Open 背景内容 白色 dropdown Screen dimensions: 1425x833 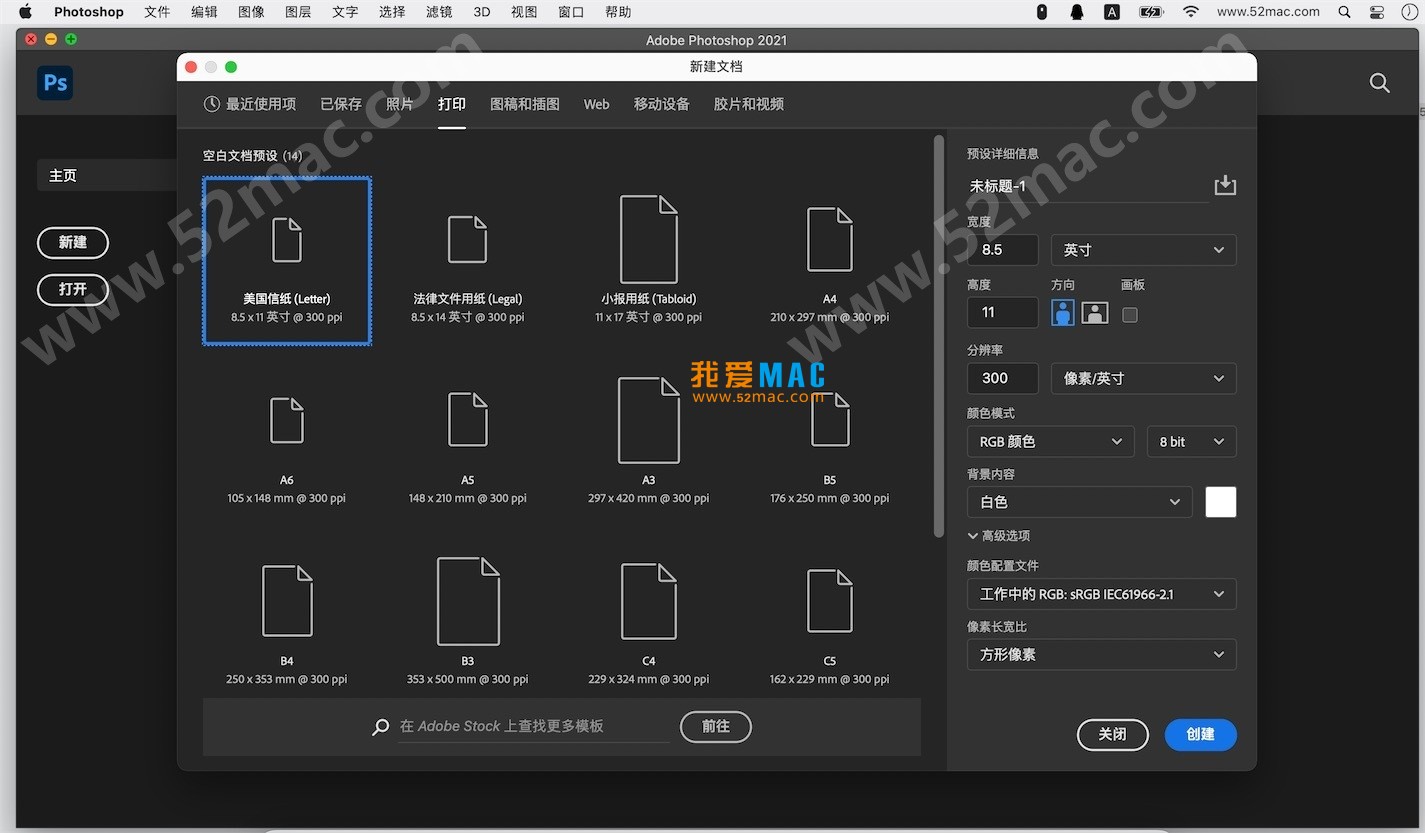click(1079, 502)
